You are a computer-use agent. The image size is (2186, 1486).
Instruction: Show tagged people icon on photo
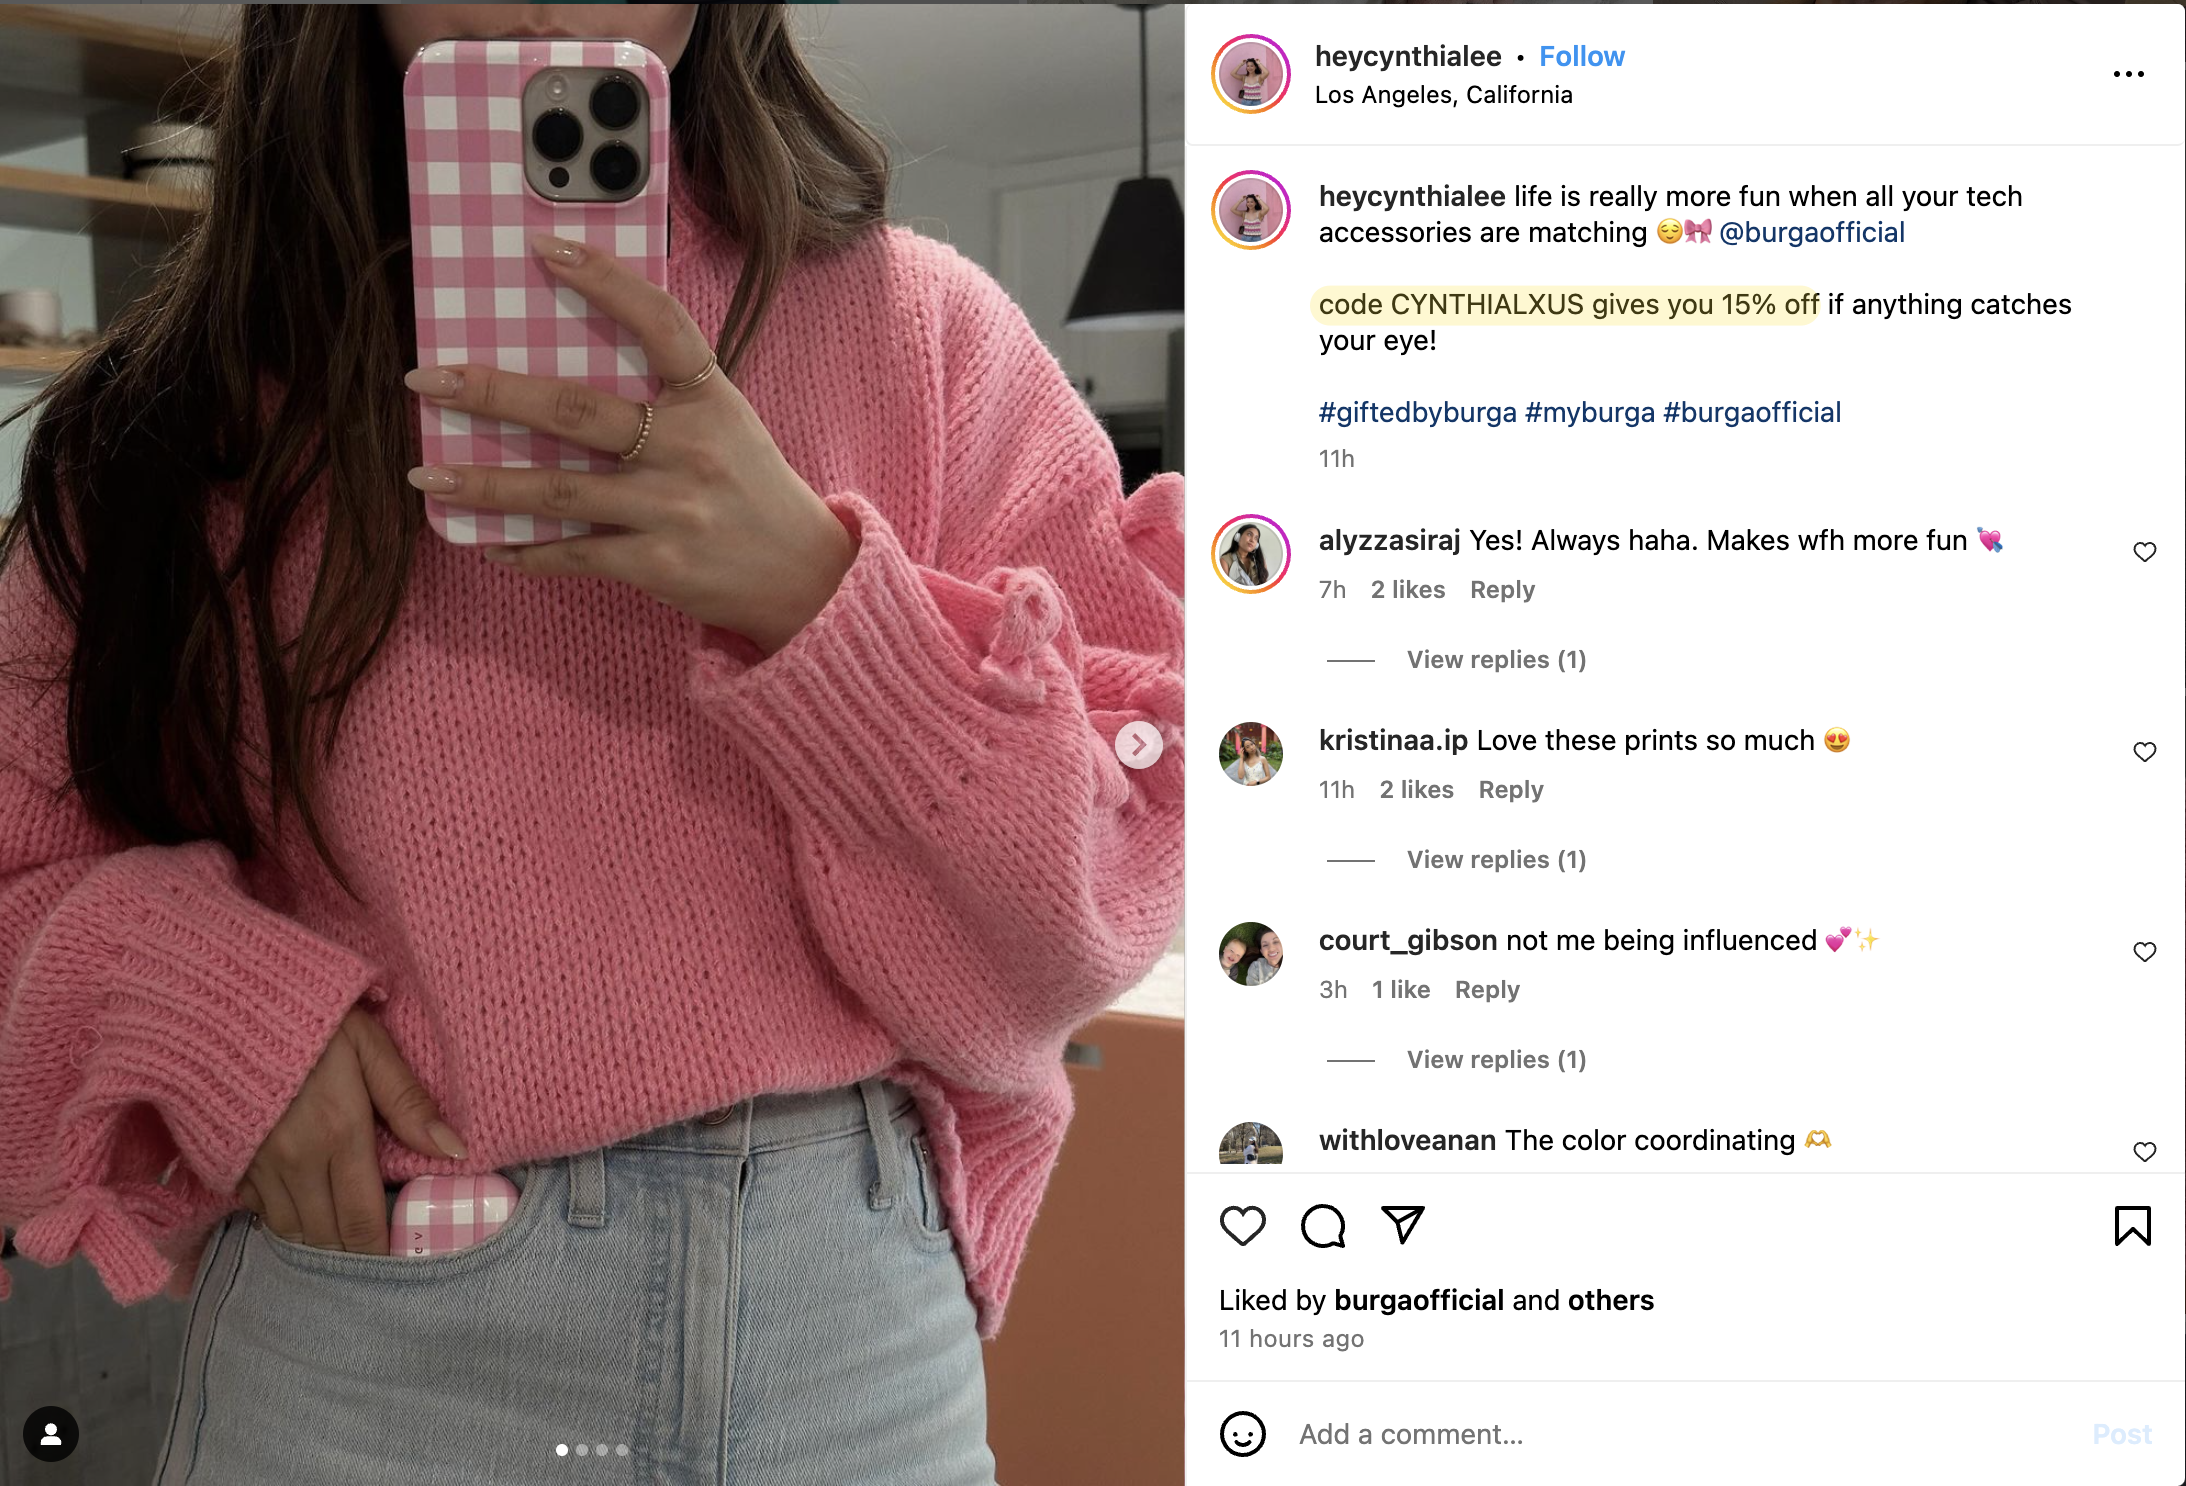tap(51, 1434)
